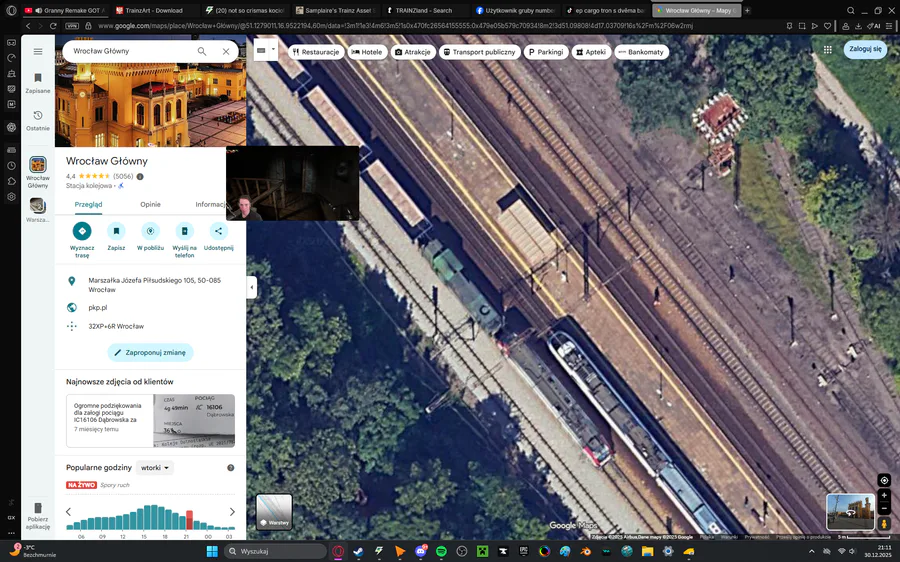The width and height of the screenshot is (900, 562).
Task: Click the Marszałka Józefa Piłsudskiego address row
Action: tap(150, 285)
